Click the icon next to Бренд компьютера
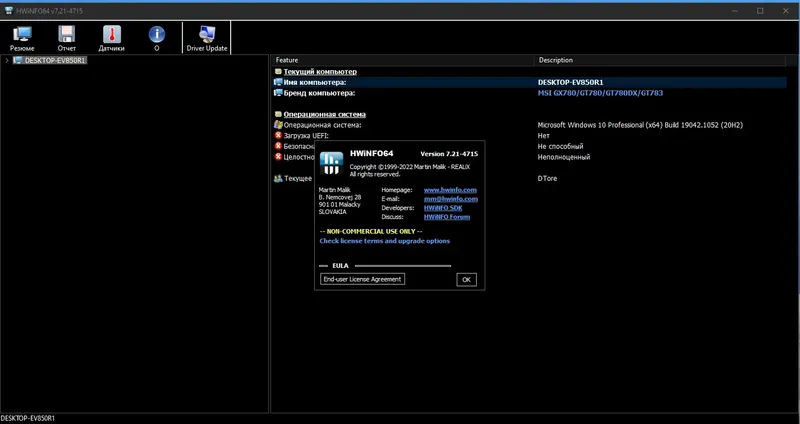The image size is (800, 424). click(x=278, y=93)
